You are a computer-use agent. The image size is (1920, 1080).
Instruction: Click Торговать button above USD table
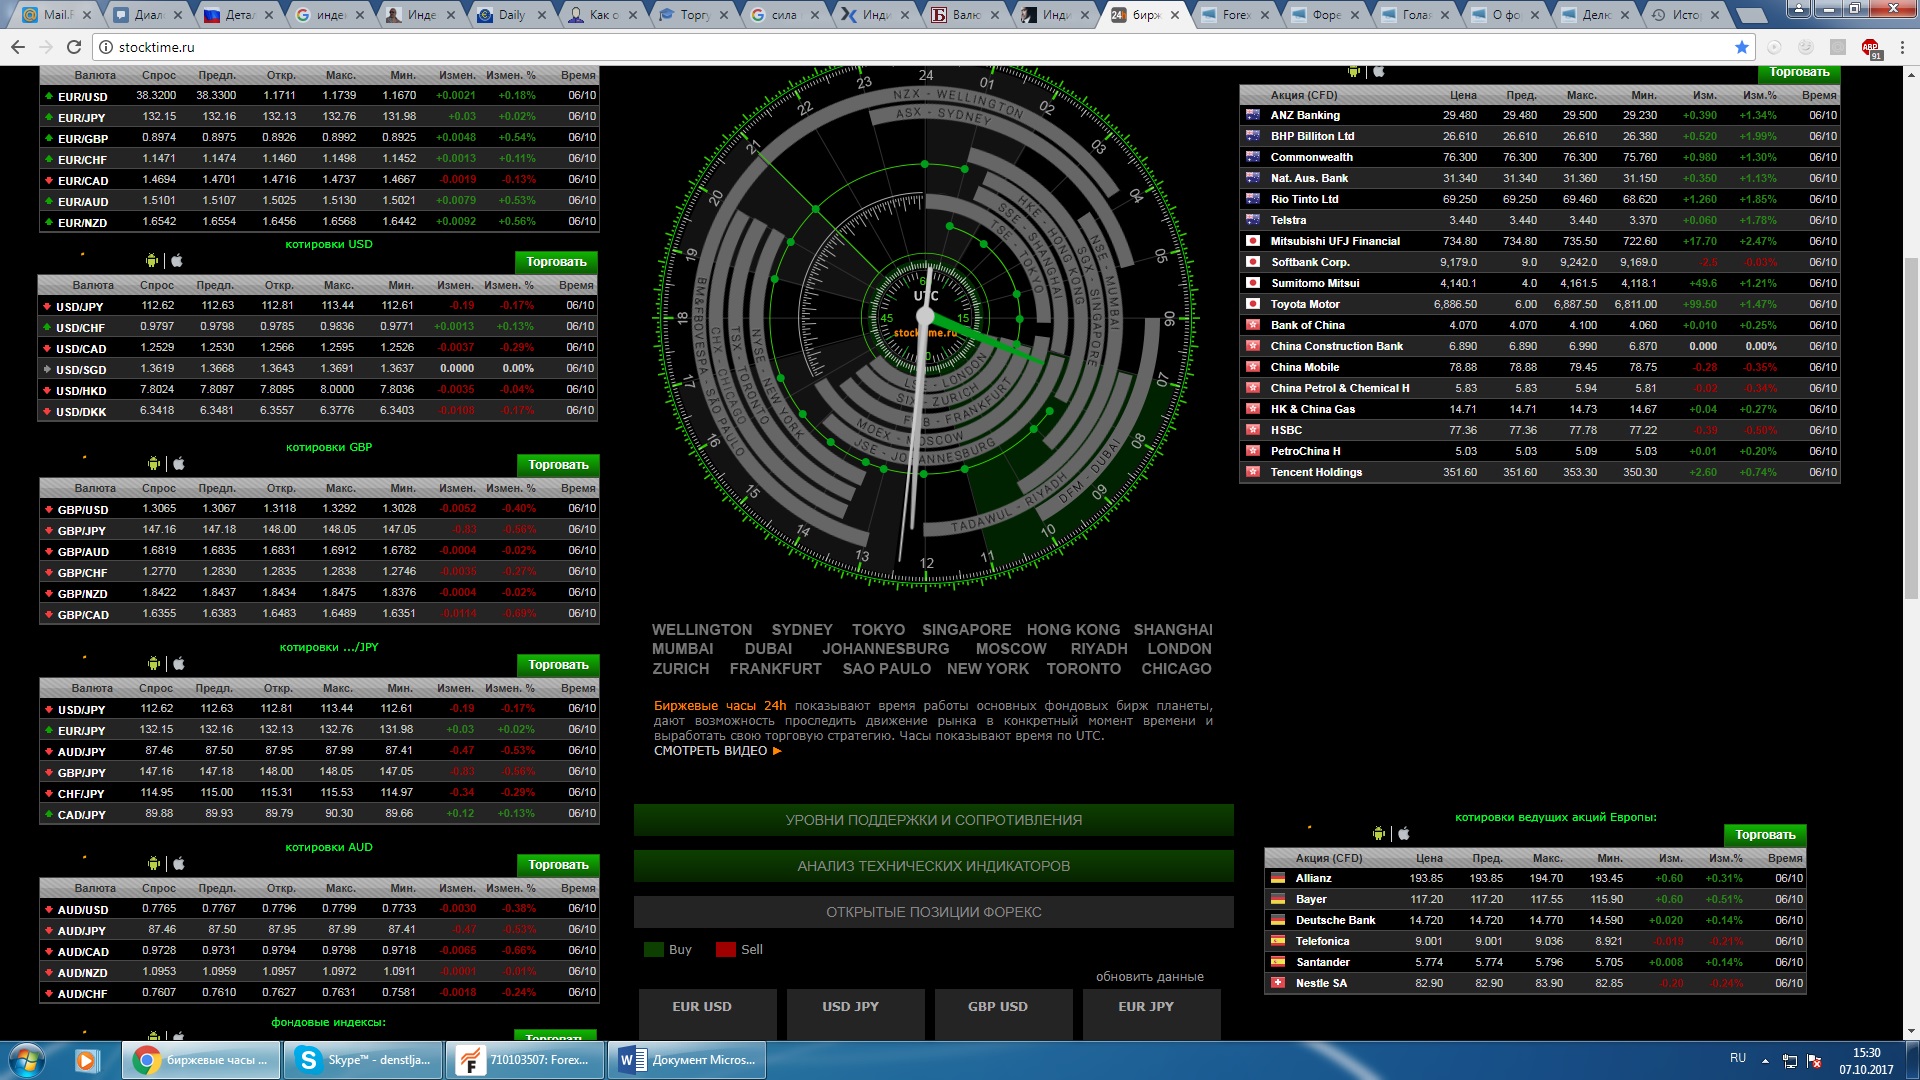tap(556, 262)
